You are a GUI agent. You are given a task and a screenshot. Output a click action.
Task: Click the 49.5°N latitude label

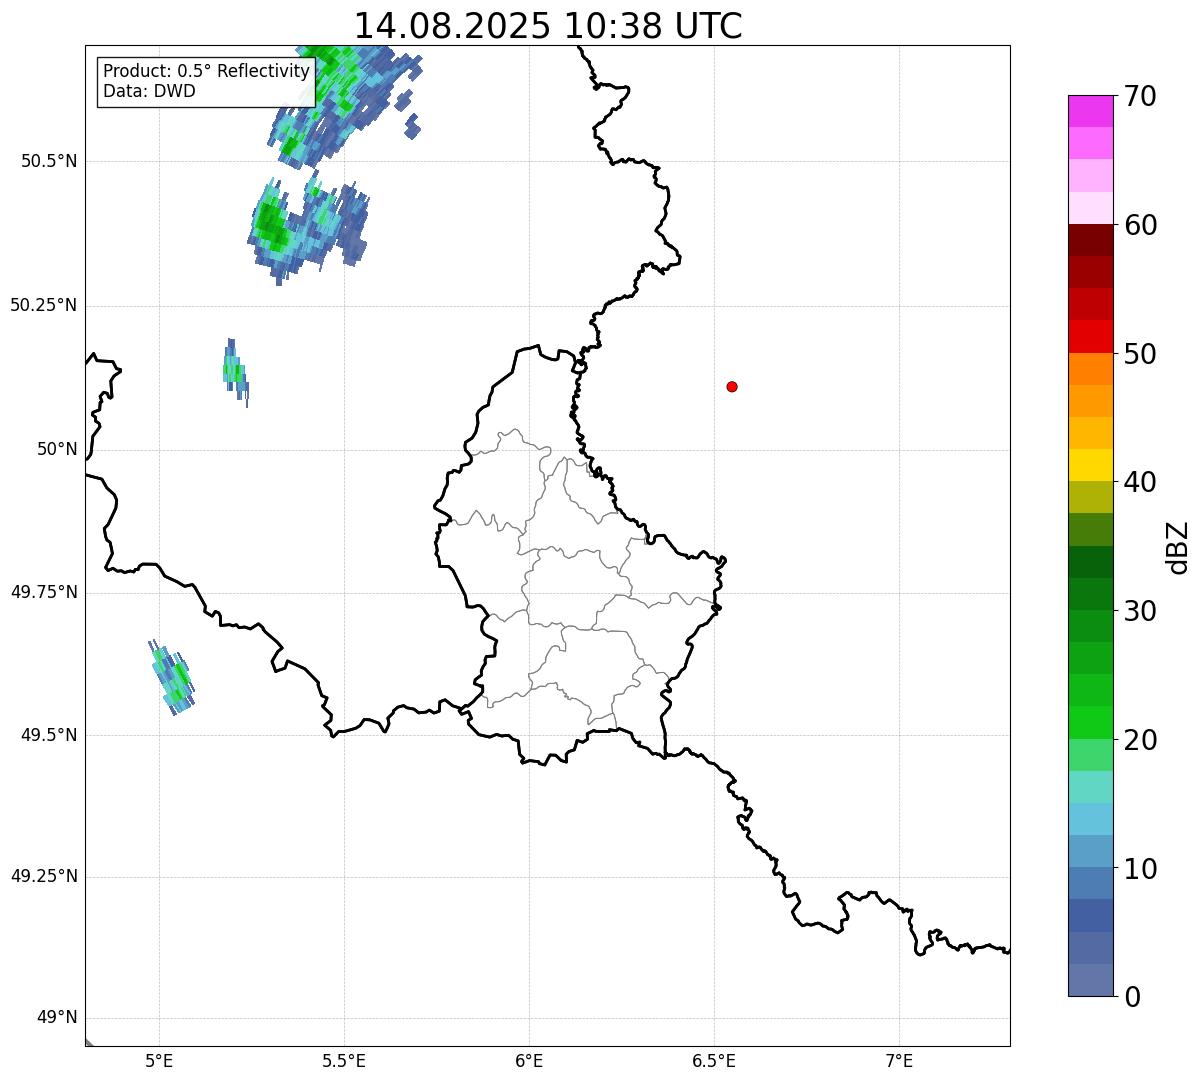(49, 735)
